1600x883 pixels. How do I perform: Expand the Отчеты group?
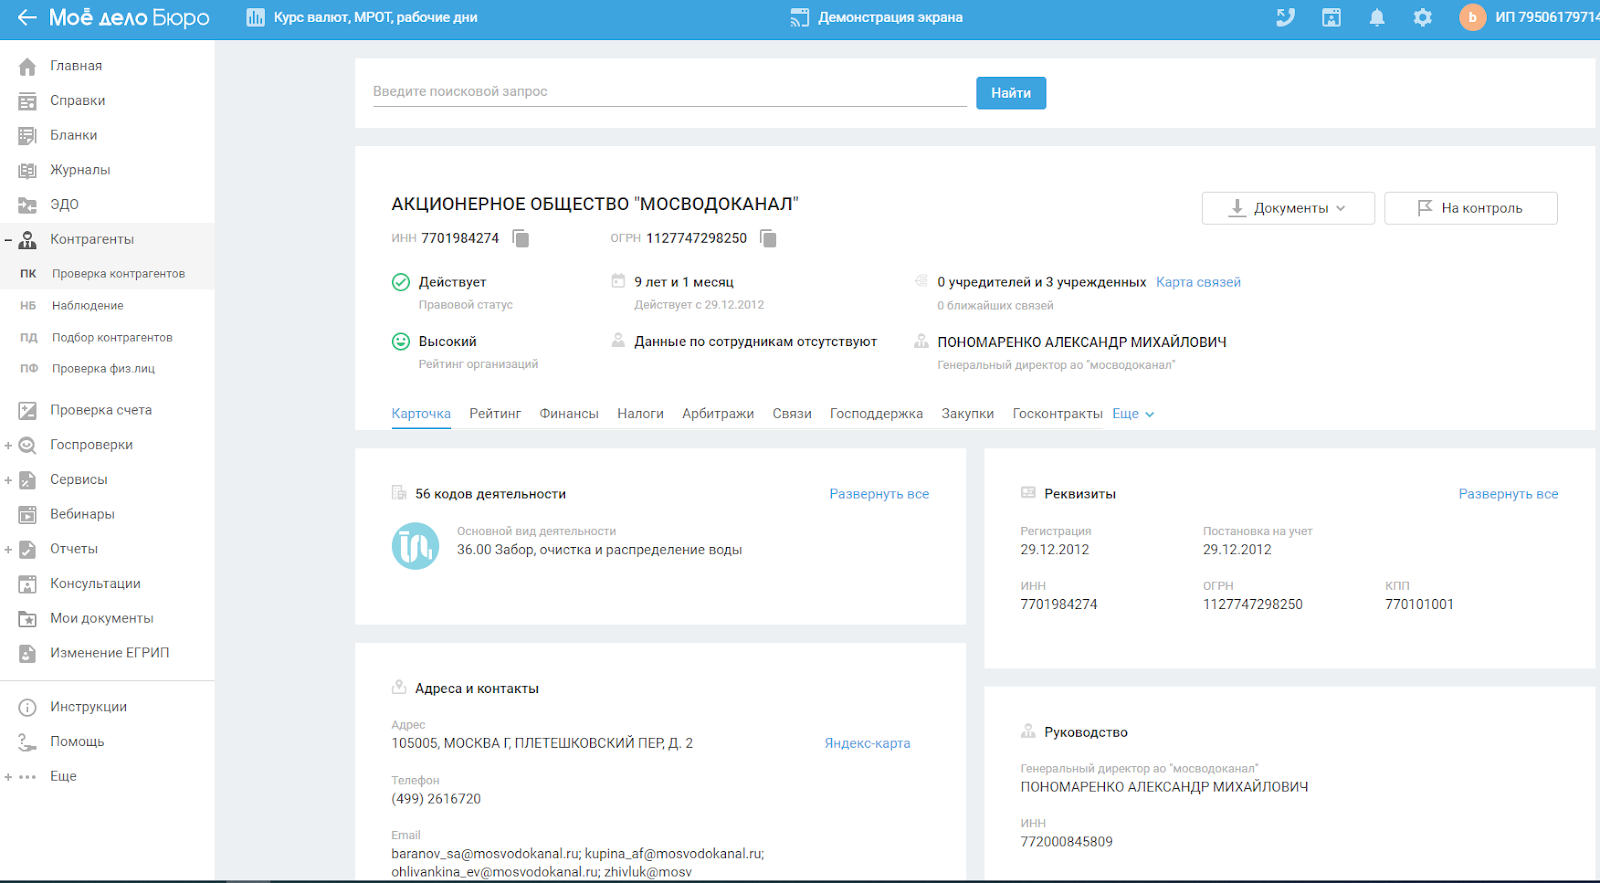tap(8, 550)
